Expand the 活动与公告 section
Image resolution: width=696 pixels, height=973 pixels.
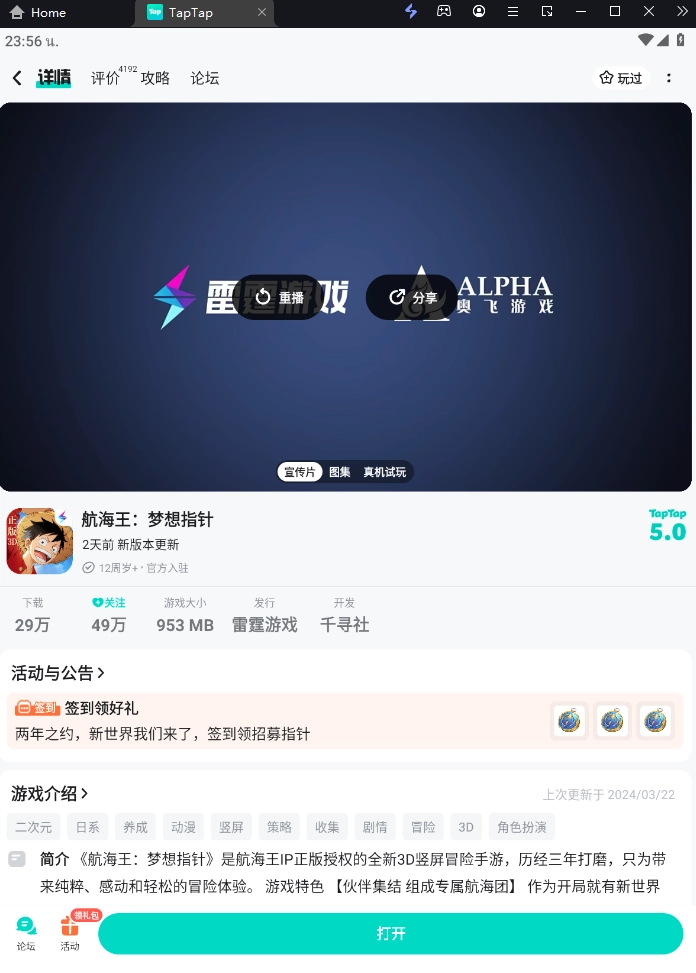click(58, 673)
